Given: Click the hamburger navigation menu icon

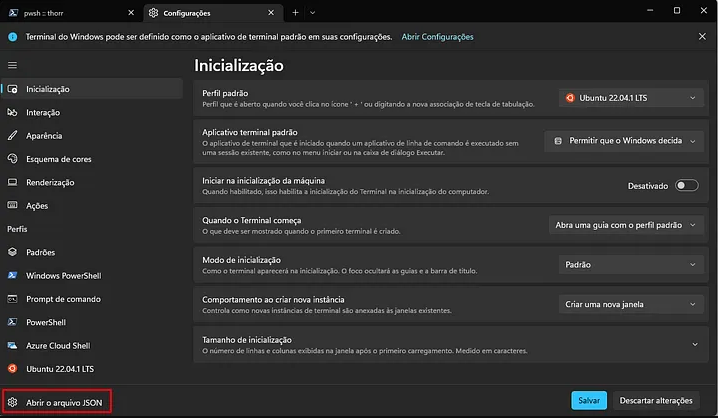Looking at the screenshot, I should coord(12,65).
